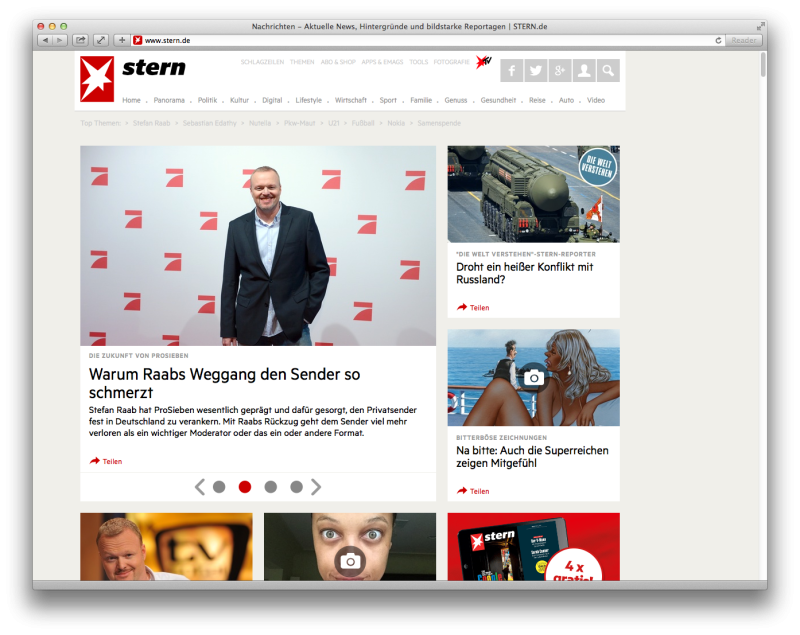Open the stern TV logo link
This screenshot has width=800, height=635.
[x=483, y=62]
